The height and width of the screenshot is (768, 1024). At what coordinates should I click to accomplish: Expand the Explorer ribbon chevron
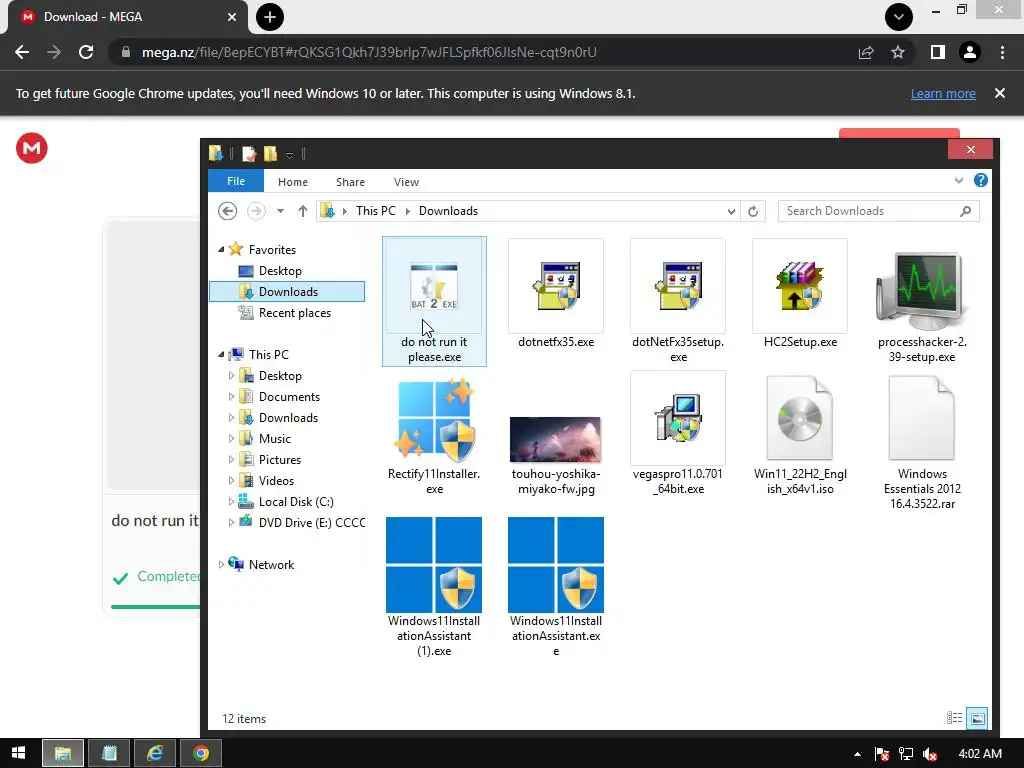pyautogui.click(x=958, y=181)
